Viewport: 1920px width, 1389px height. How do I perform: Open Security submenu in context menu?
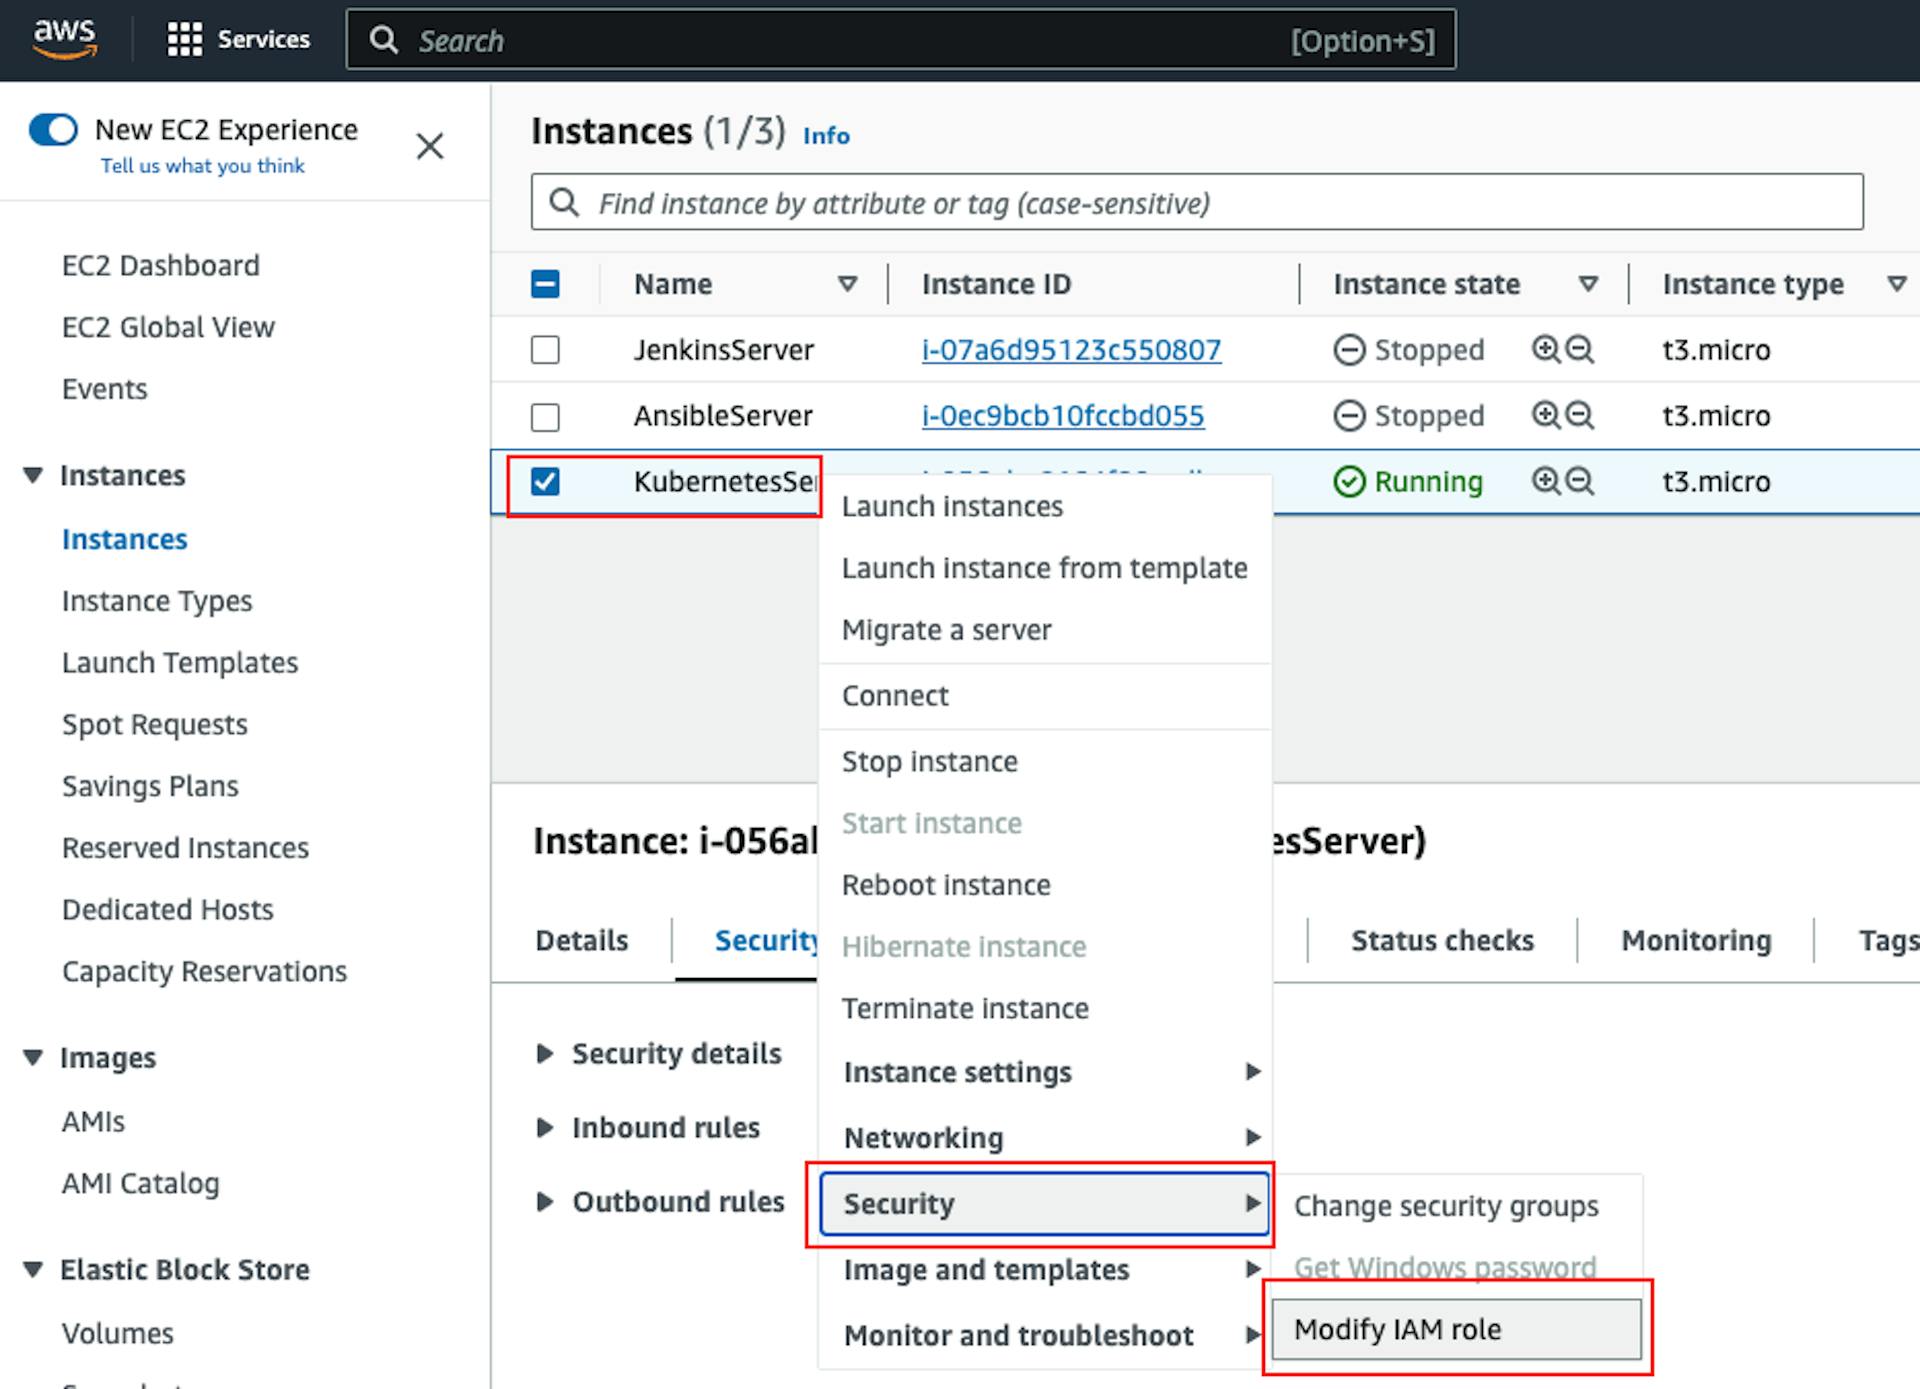[x=1045, y=1204]
